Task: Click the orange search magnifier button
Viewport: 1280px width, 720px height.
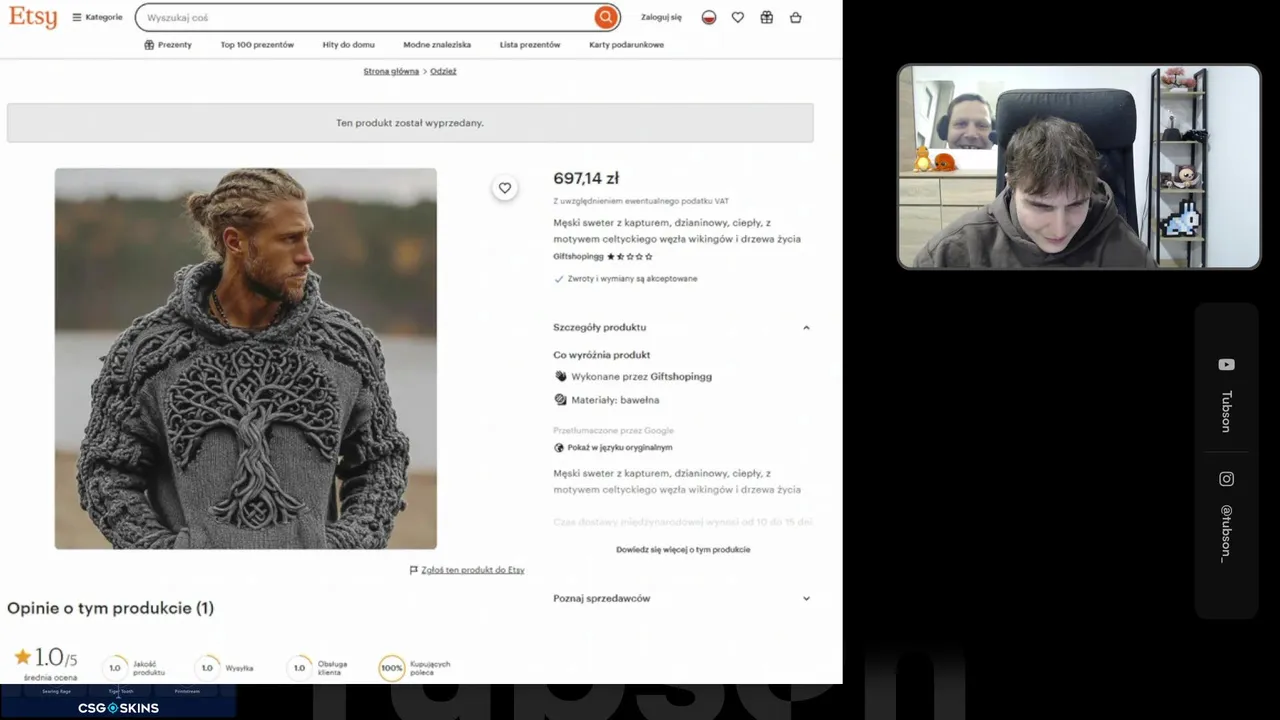Action: pyautogui.click(x=605, y=17)
